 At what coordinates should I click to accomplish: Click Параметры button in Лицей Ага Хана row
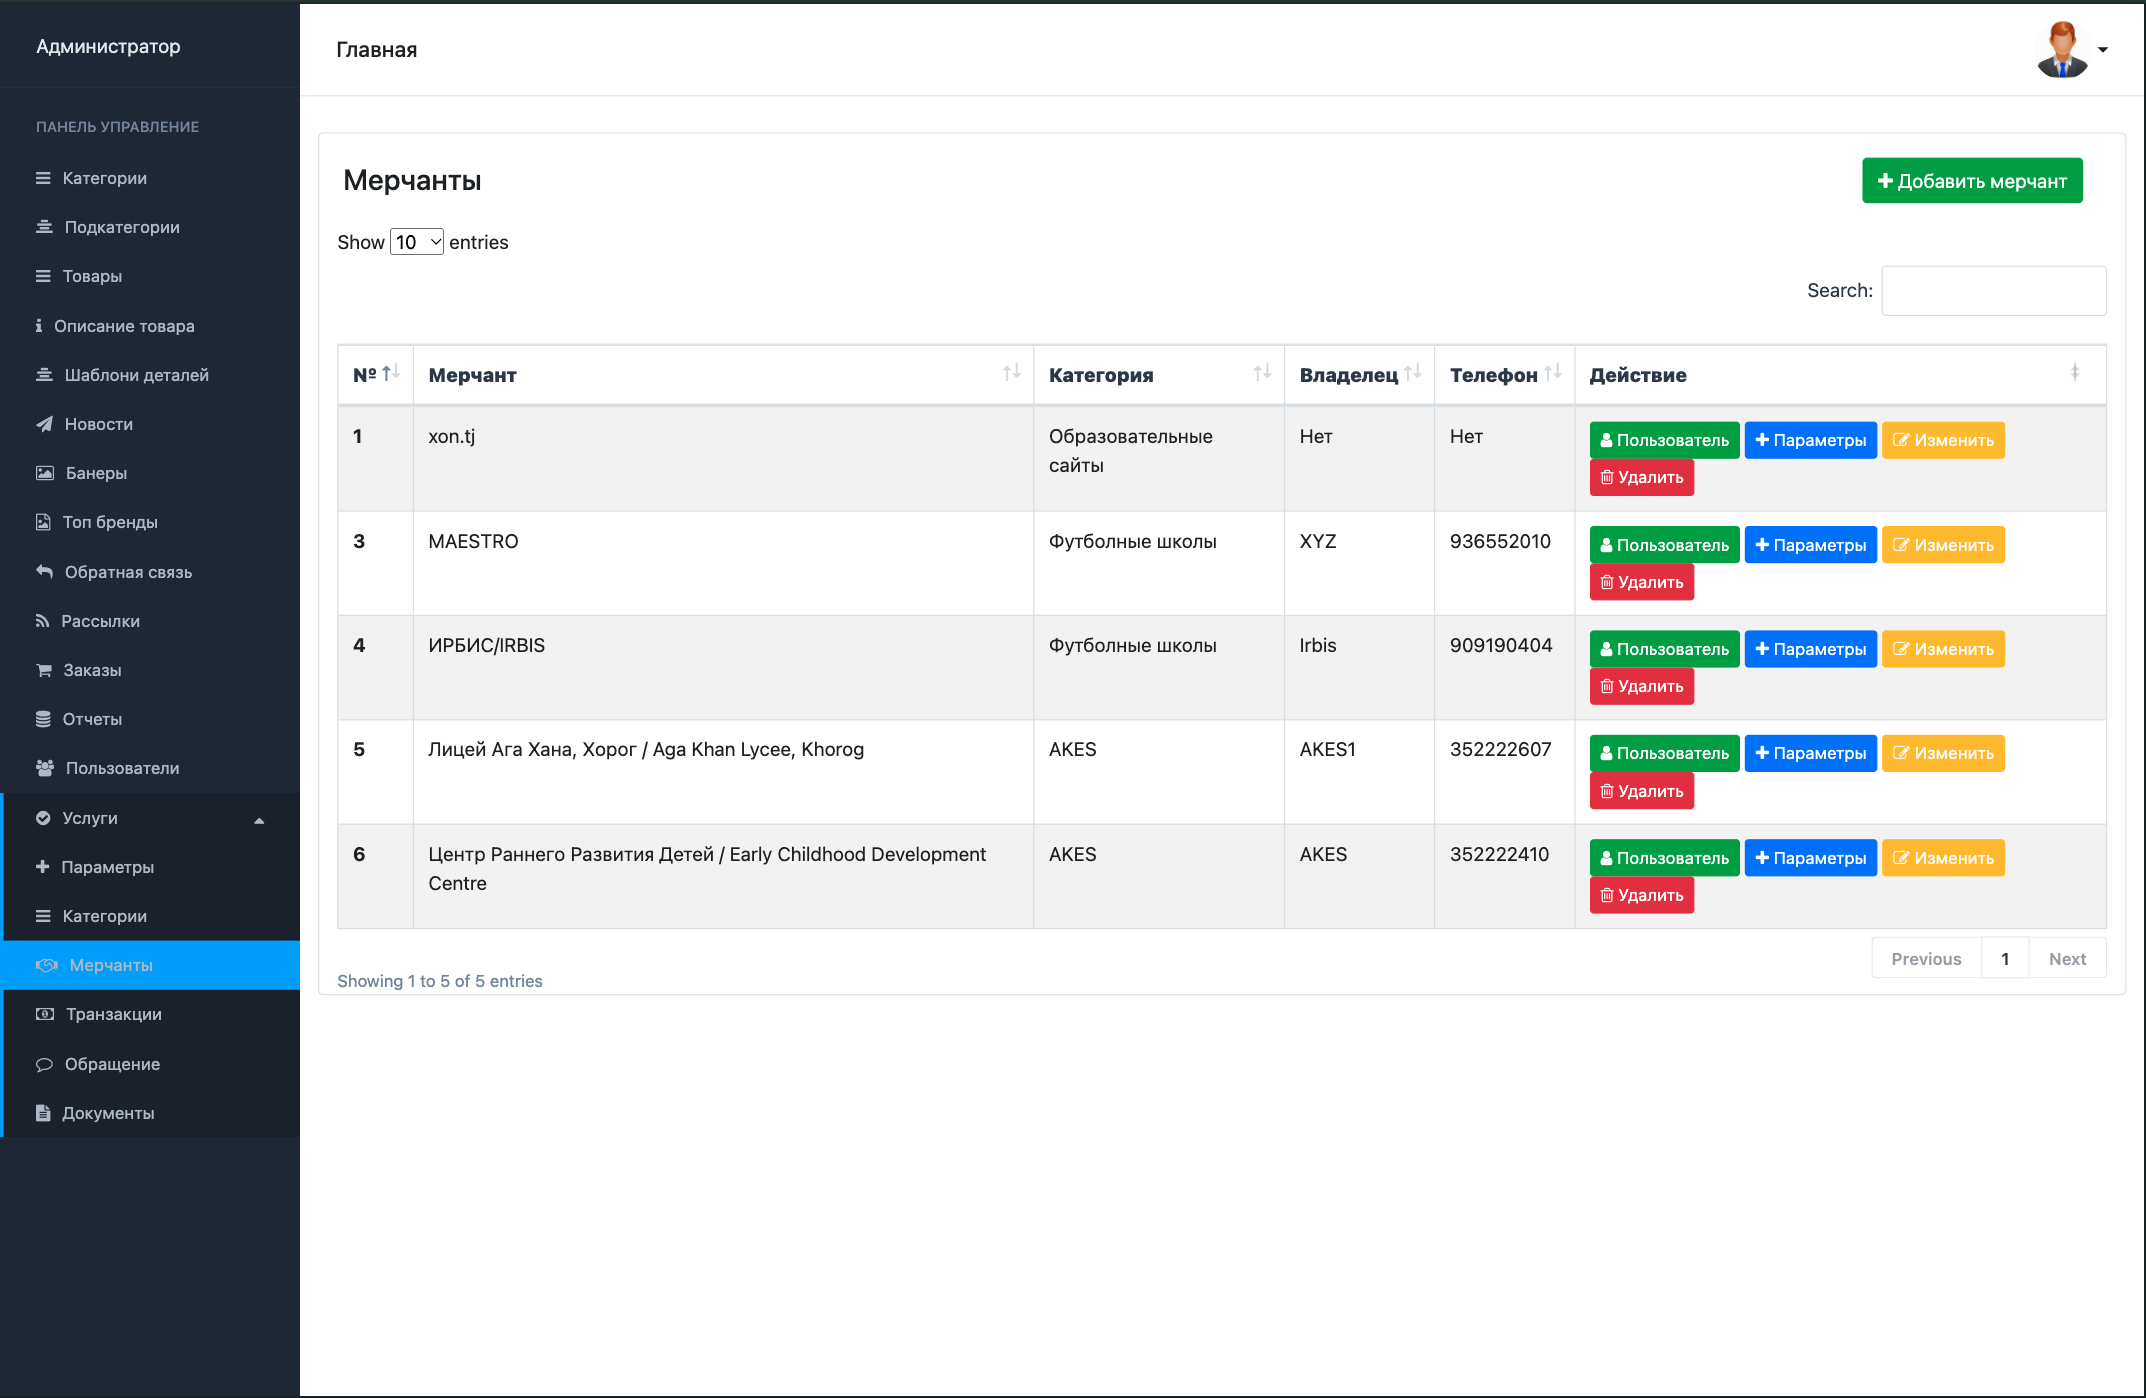1810,753
